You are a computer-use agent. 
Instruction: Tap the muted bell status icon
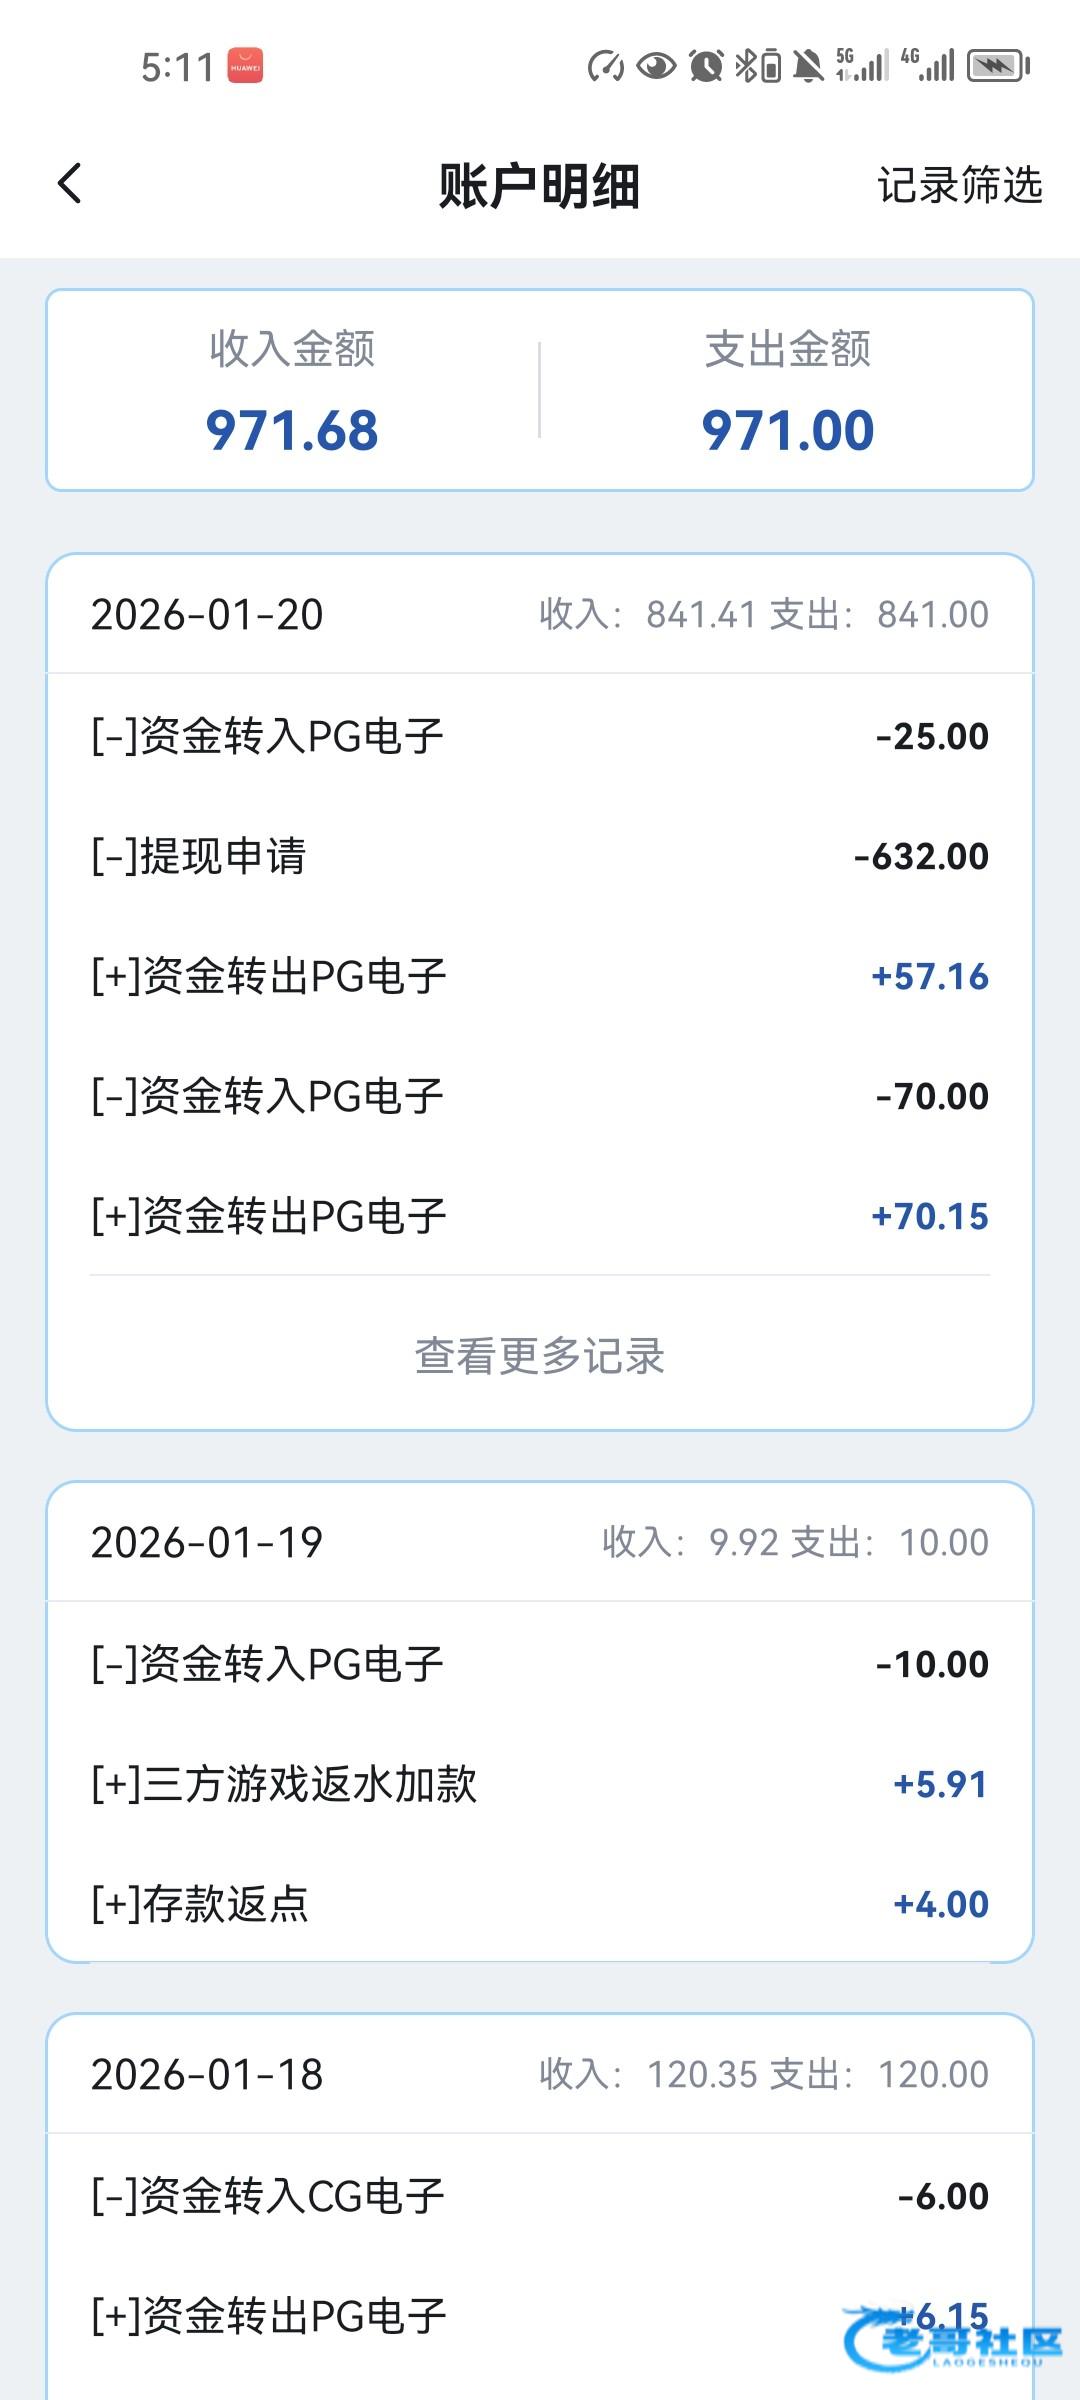click(x=808, y=66)
